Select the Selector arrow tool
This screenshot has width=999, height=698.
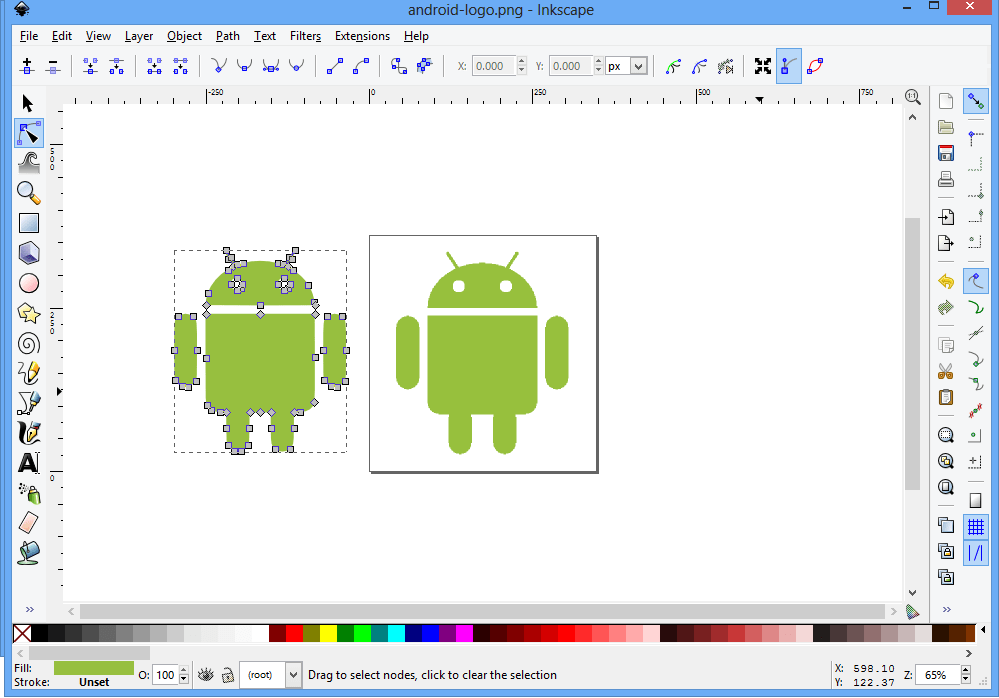click(x=28, y=103)
